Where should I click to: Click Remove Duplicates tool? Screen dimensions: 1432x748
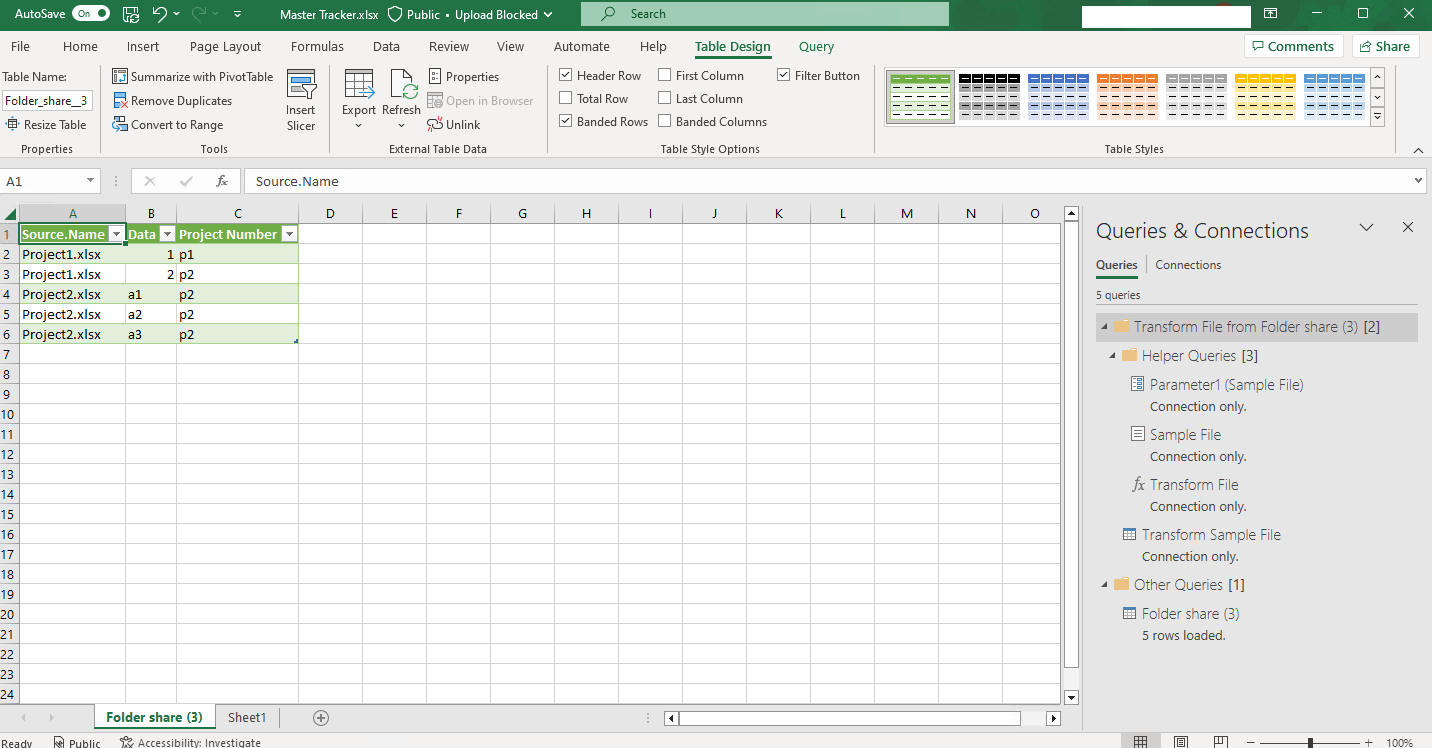(x=172, y=101)
